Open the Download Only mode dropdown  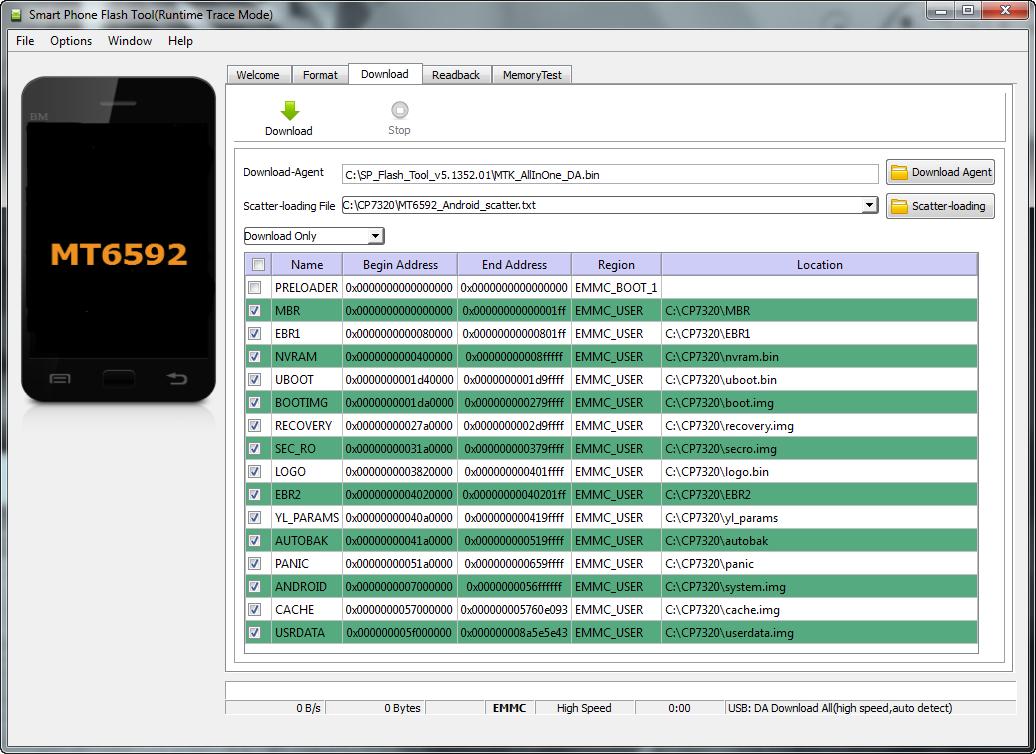click(314, 236)
